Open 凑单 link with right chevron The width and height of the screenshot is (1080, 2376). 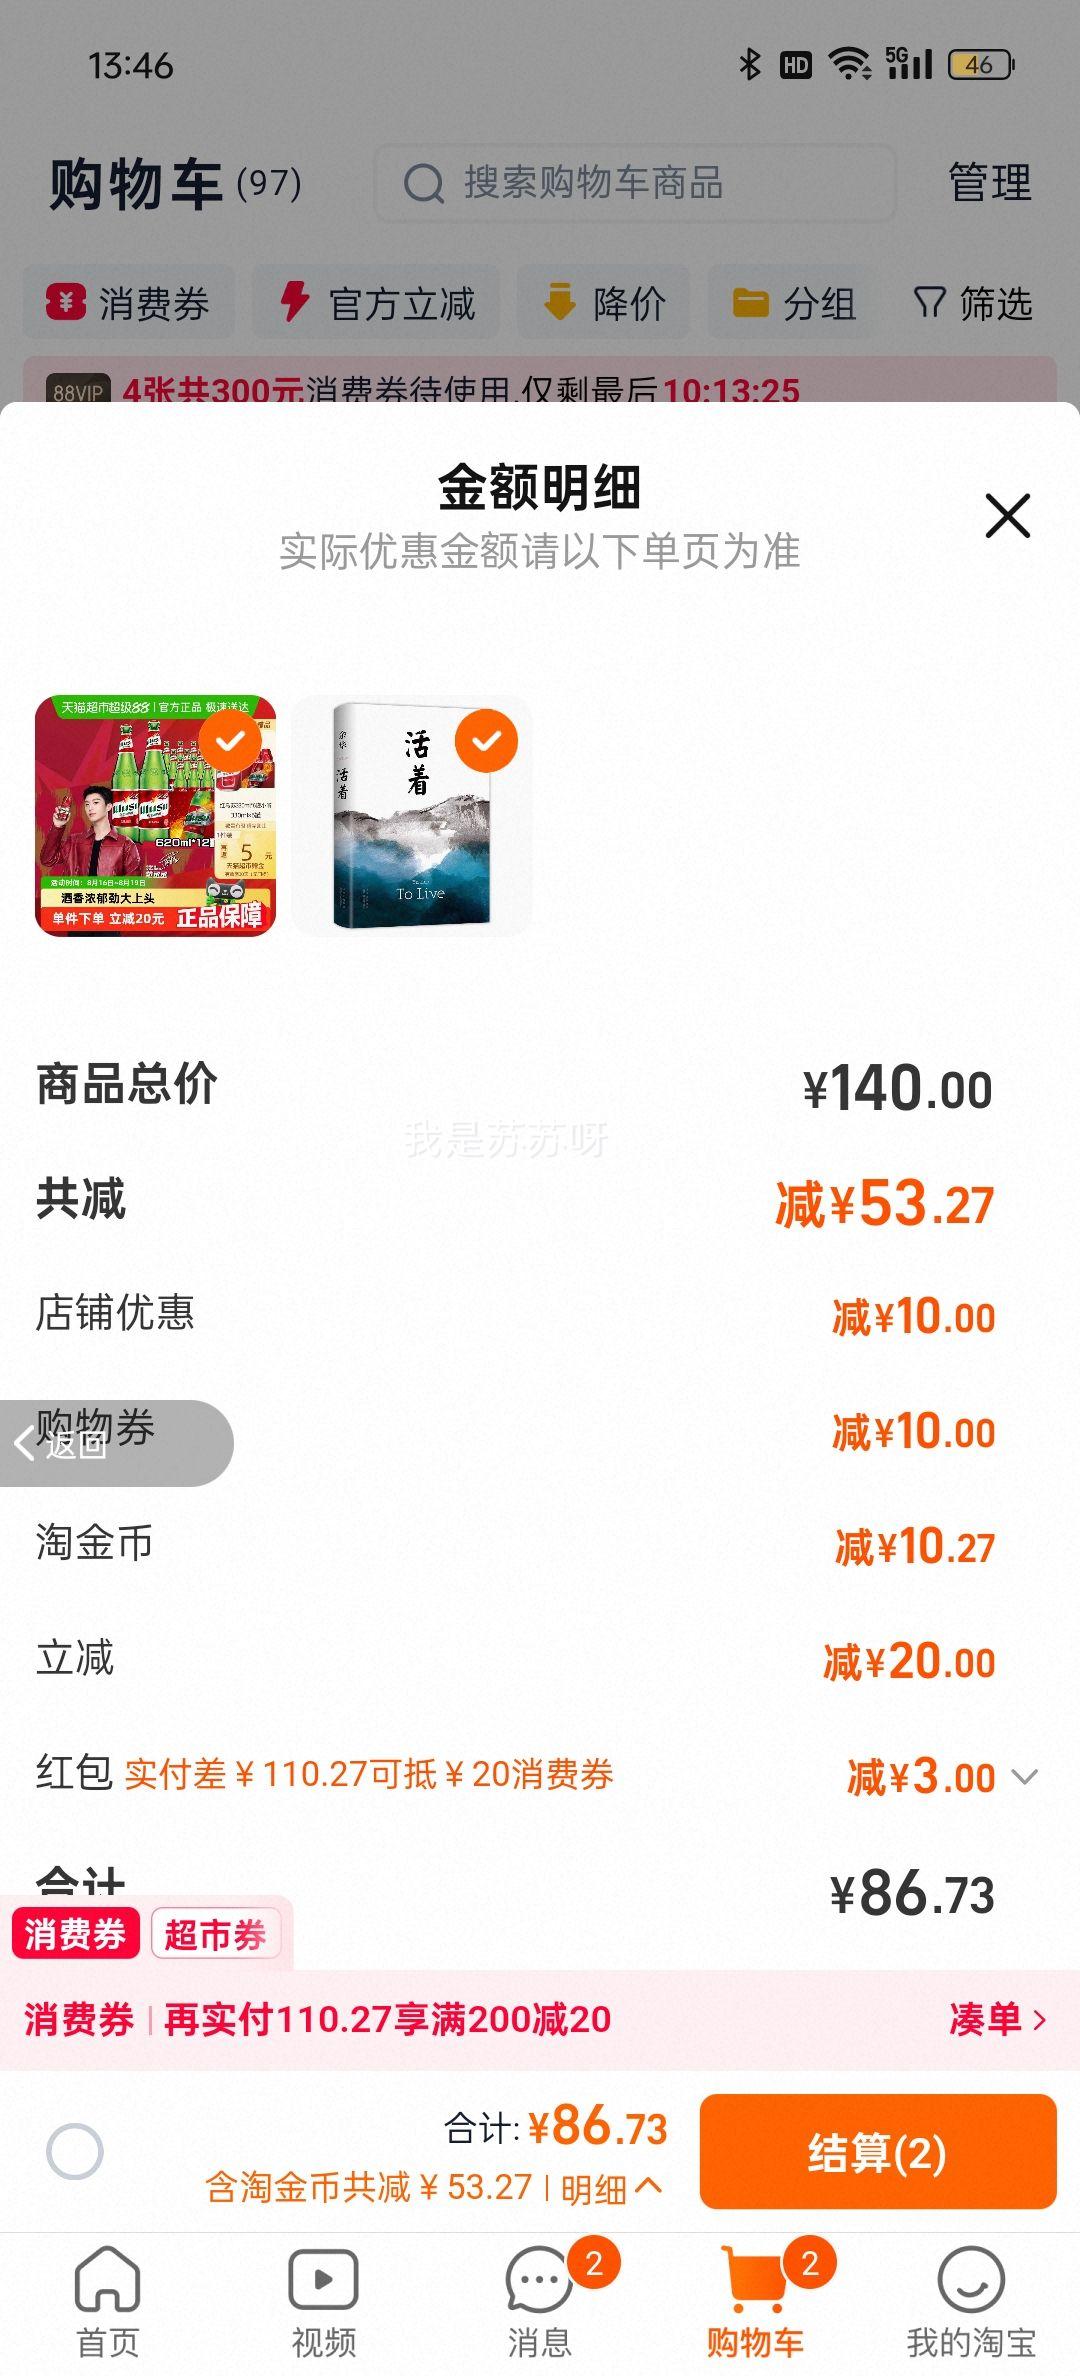pyautogui.click(x=997, y=2020)
